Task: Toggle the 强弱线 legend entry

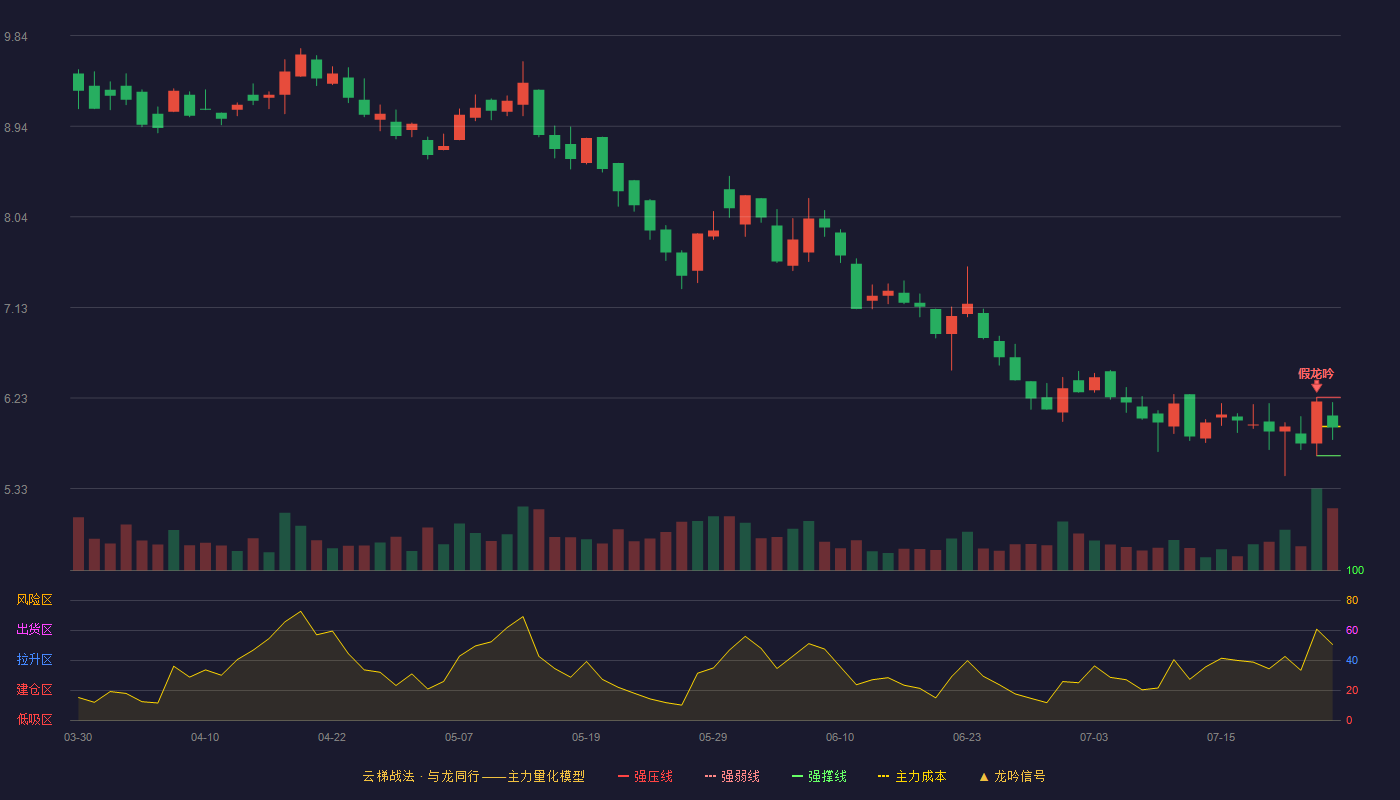Action: [x=732, y=776]
